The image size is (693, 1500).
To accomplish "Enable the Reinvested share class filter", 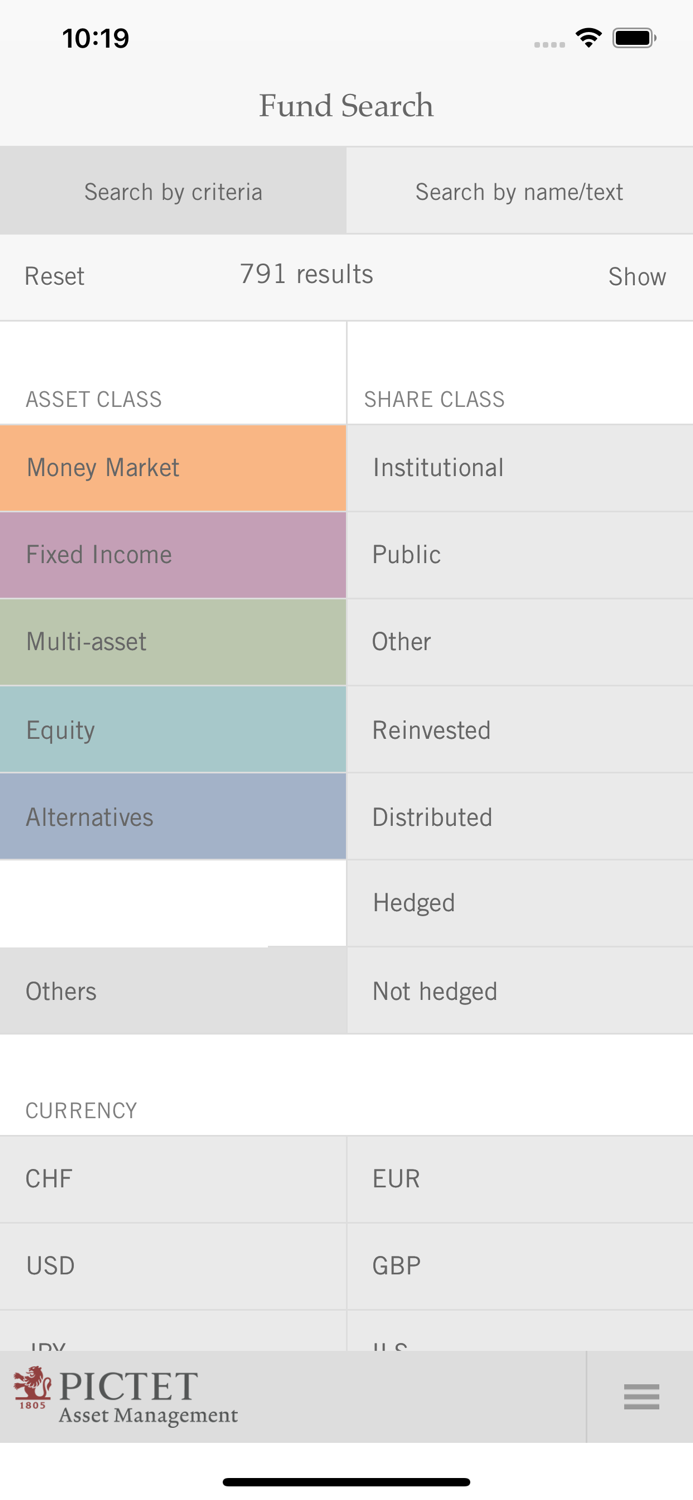I will (519, 729).
